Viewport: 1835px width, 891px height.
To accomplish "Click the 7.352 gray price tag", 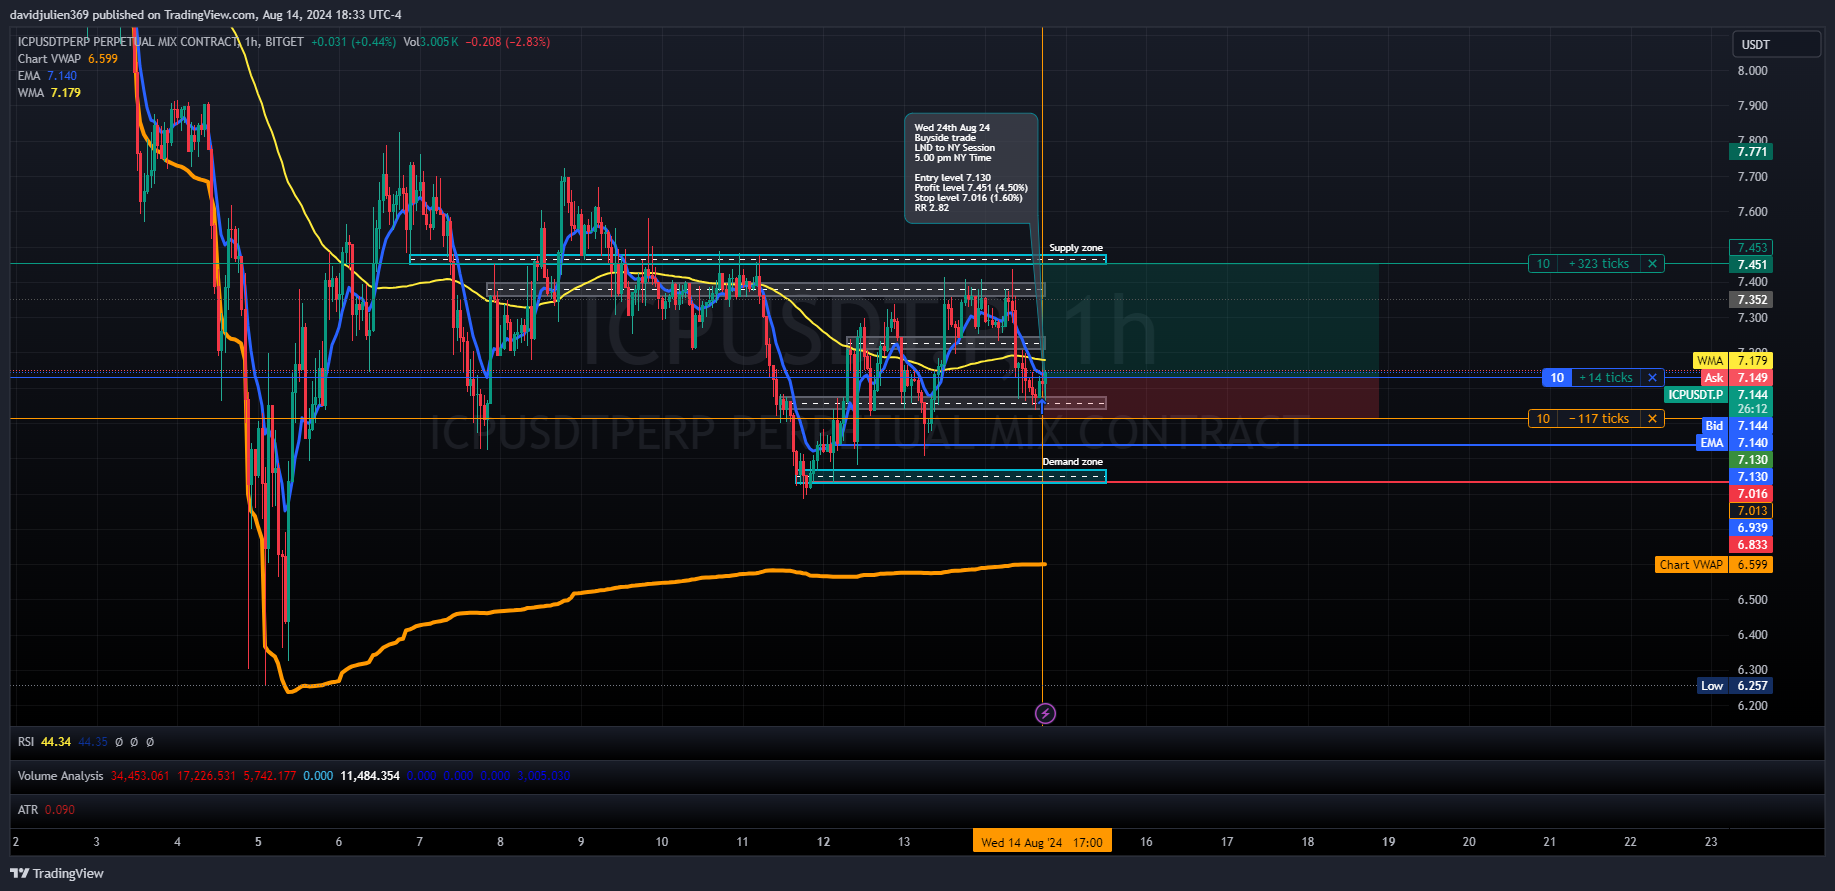I will (x=1751, y=300).
